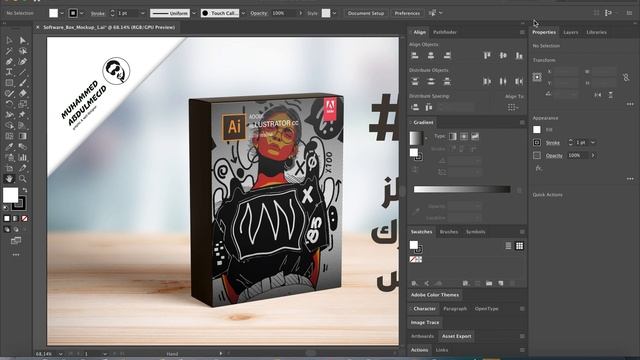Click Horizontal Distribute Left icon
This screenshot has height=360, width=640.
(x=487, y=81)
